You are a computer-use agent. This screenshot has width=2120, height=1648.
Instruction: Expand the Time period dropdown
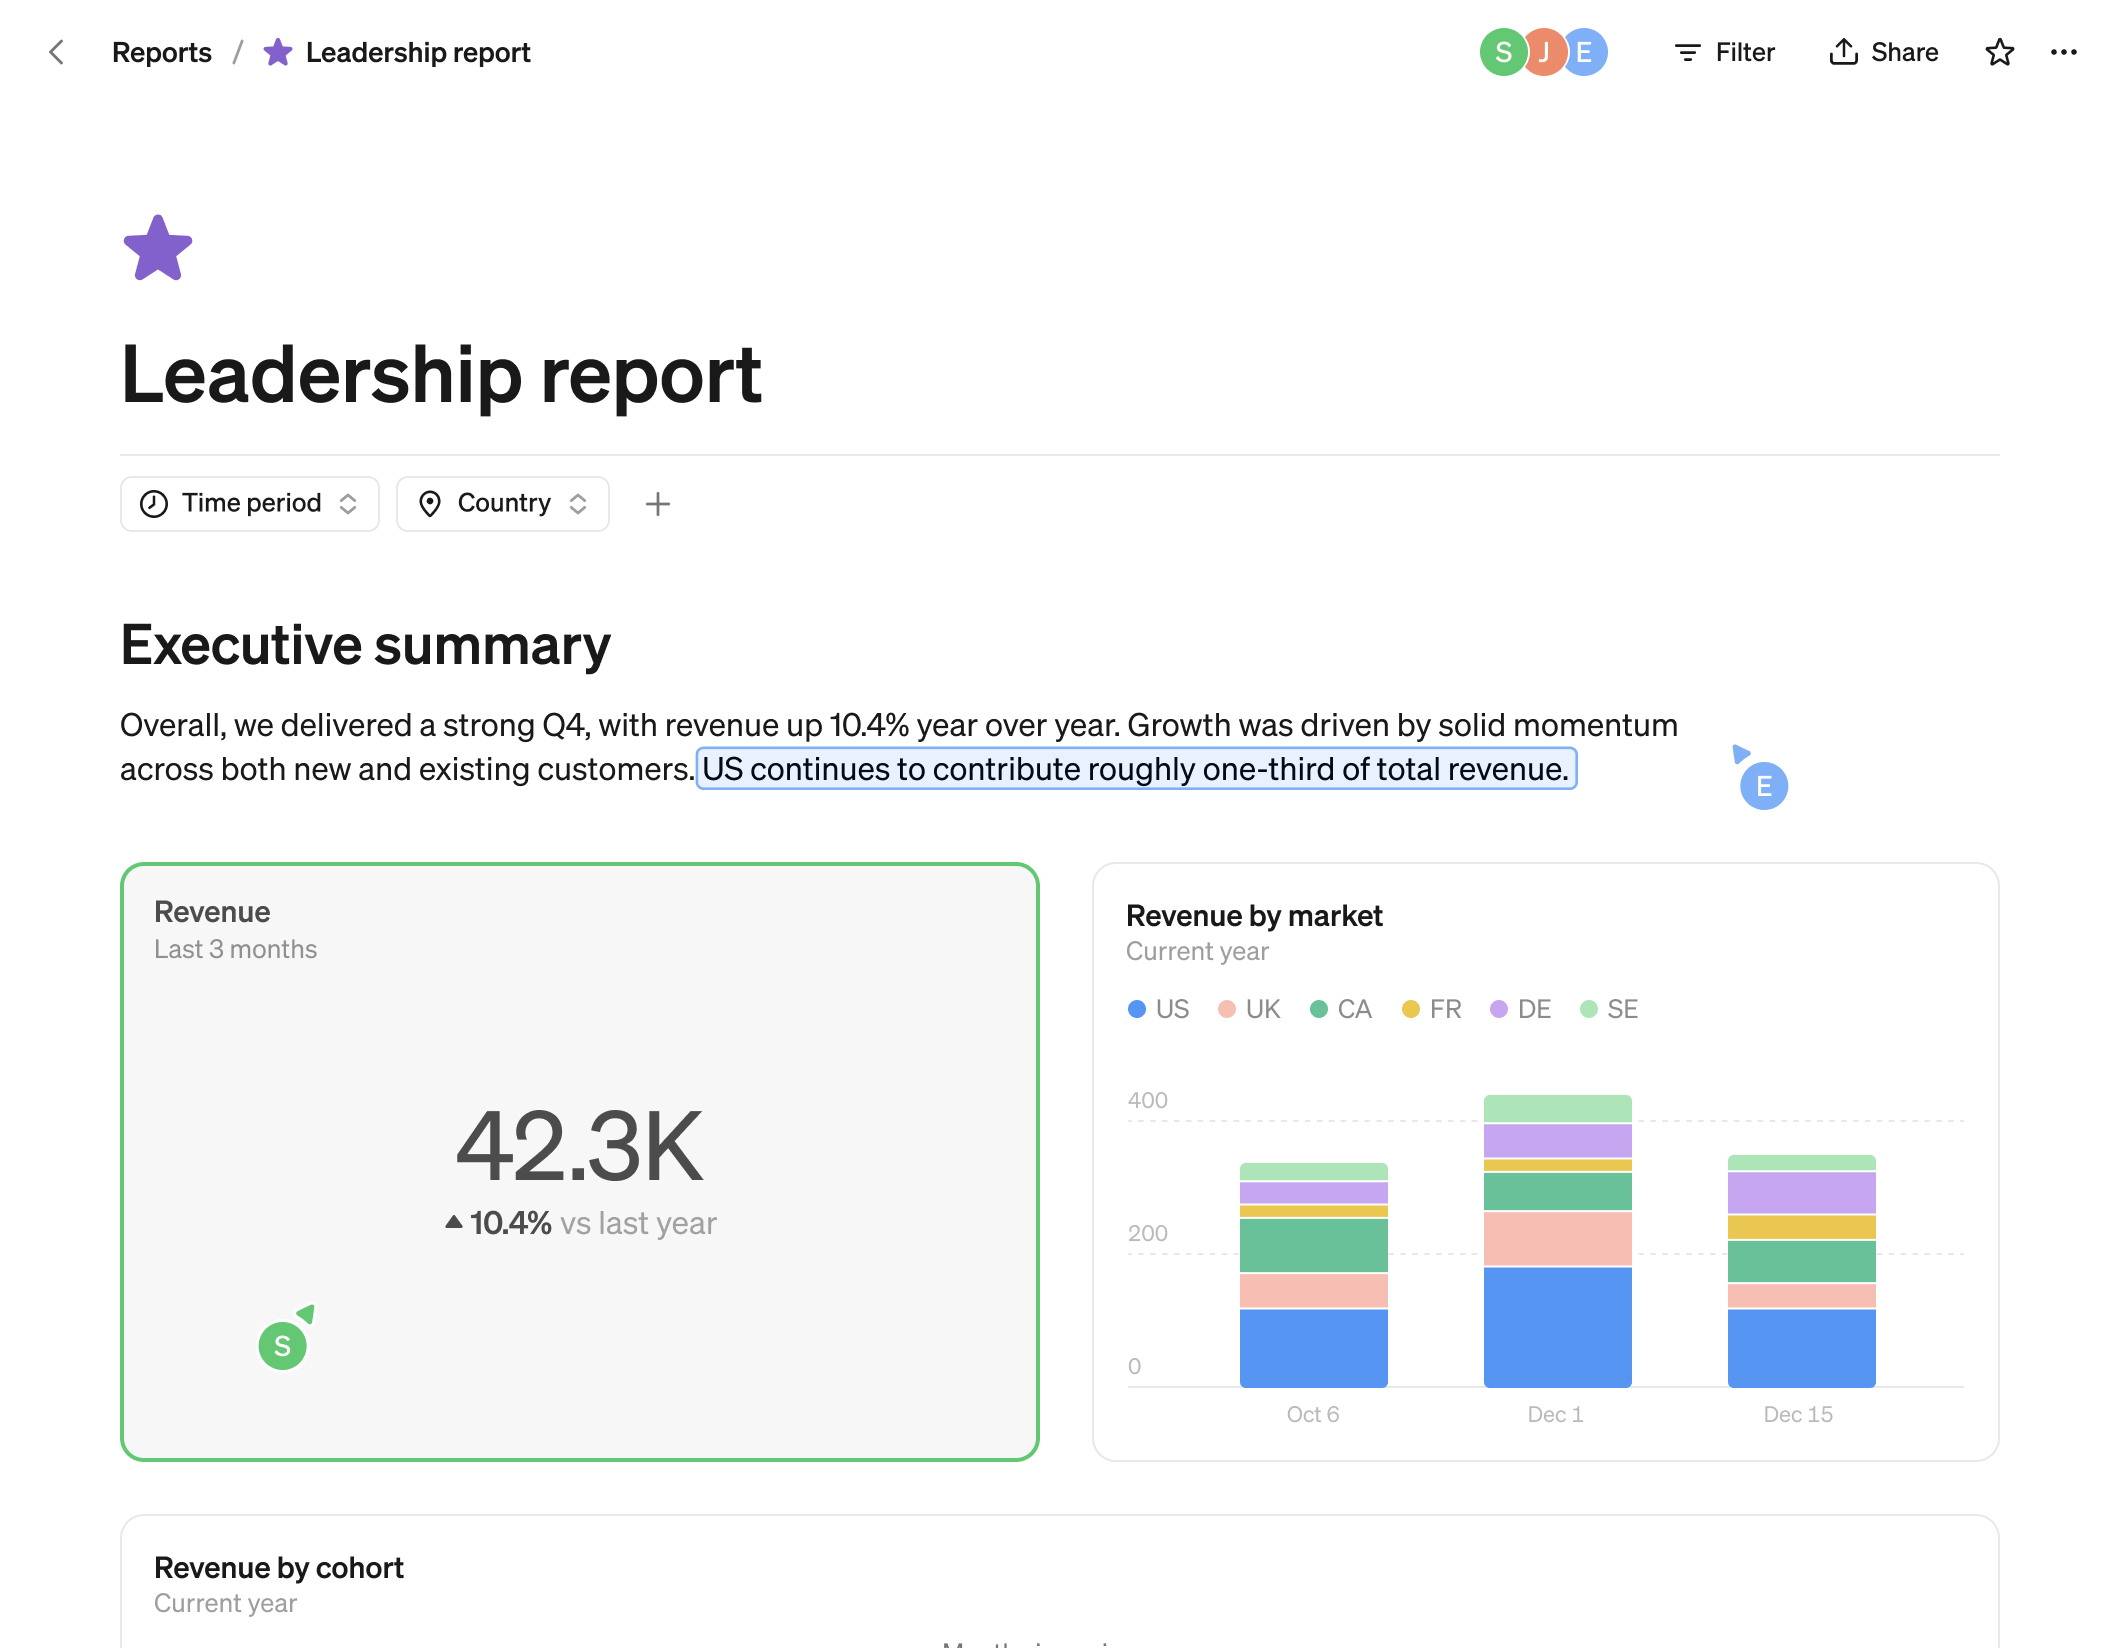(x=249, y=504)
